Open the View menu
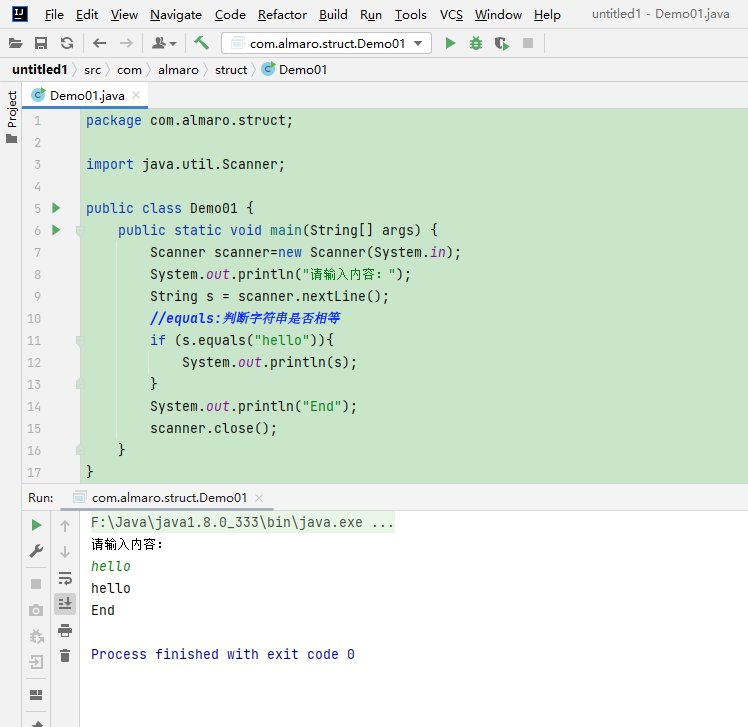The height and width of the screenshot is (727, 748). tap(124, 15)
